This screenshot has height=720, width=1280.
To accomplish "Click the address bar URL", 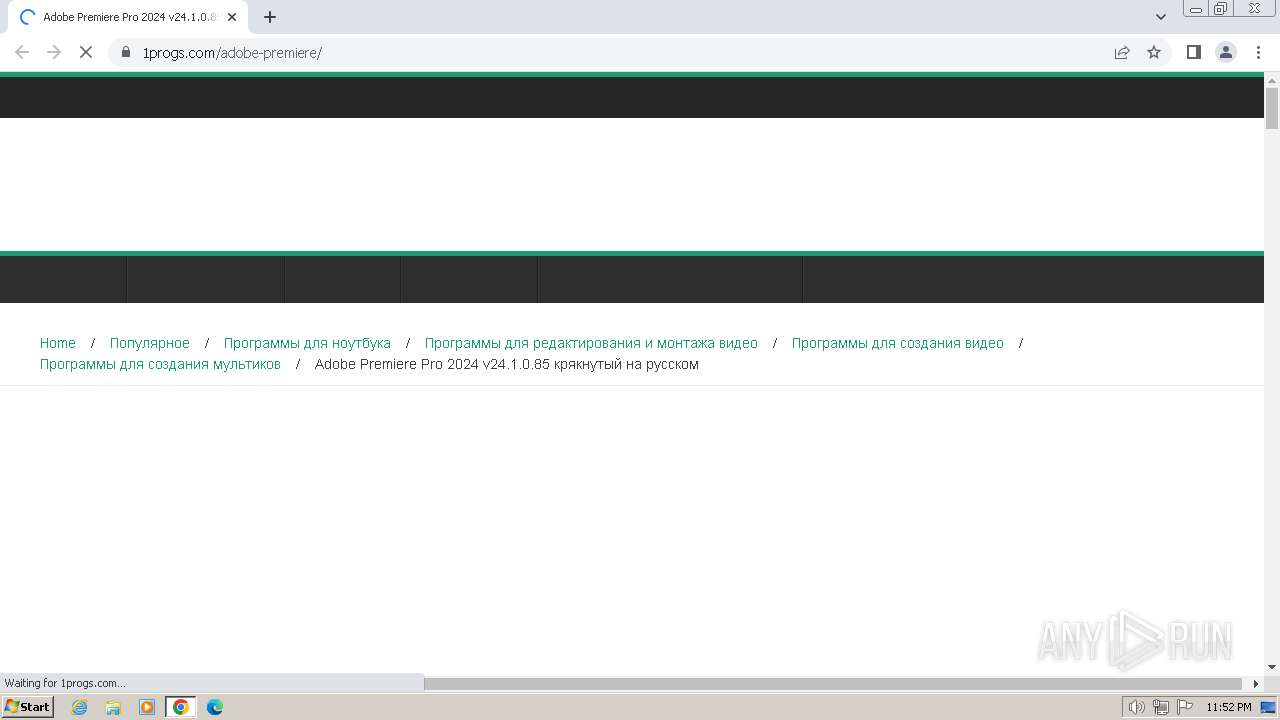I will [x=232, y=53].
